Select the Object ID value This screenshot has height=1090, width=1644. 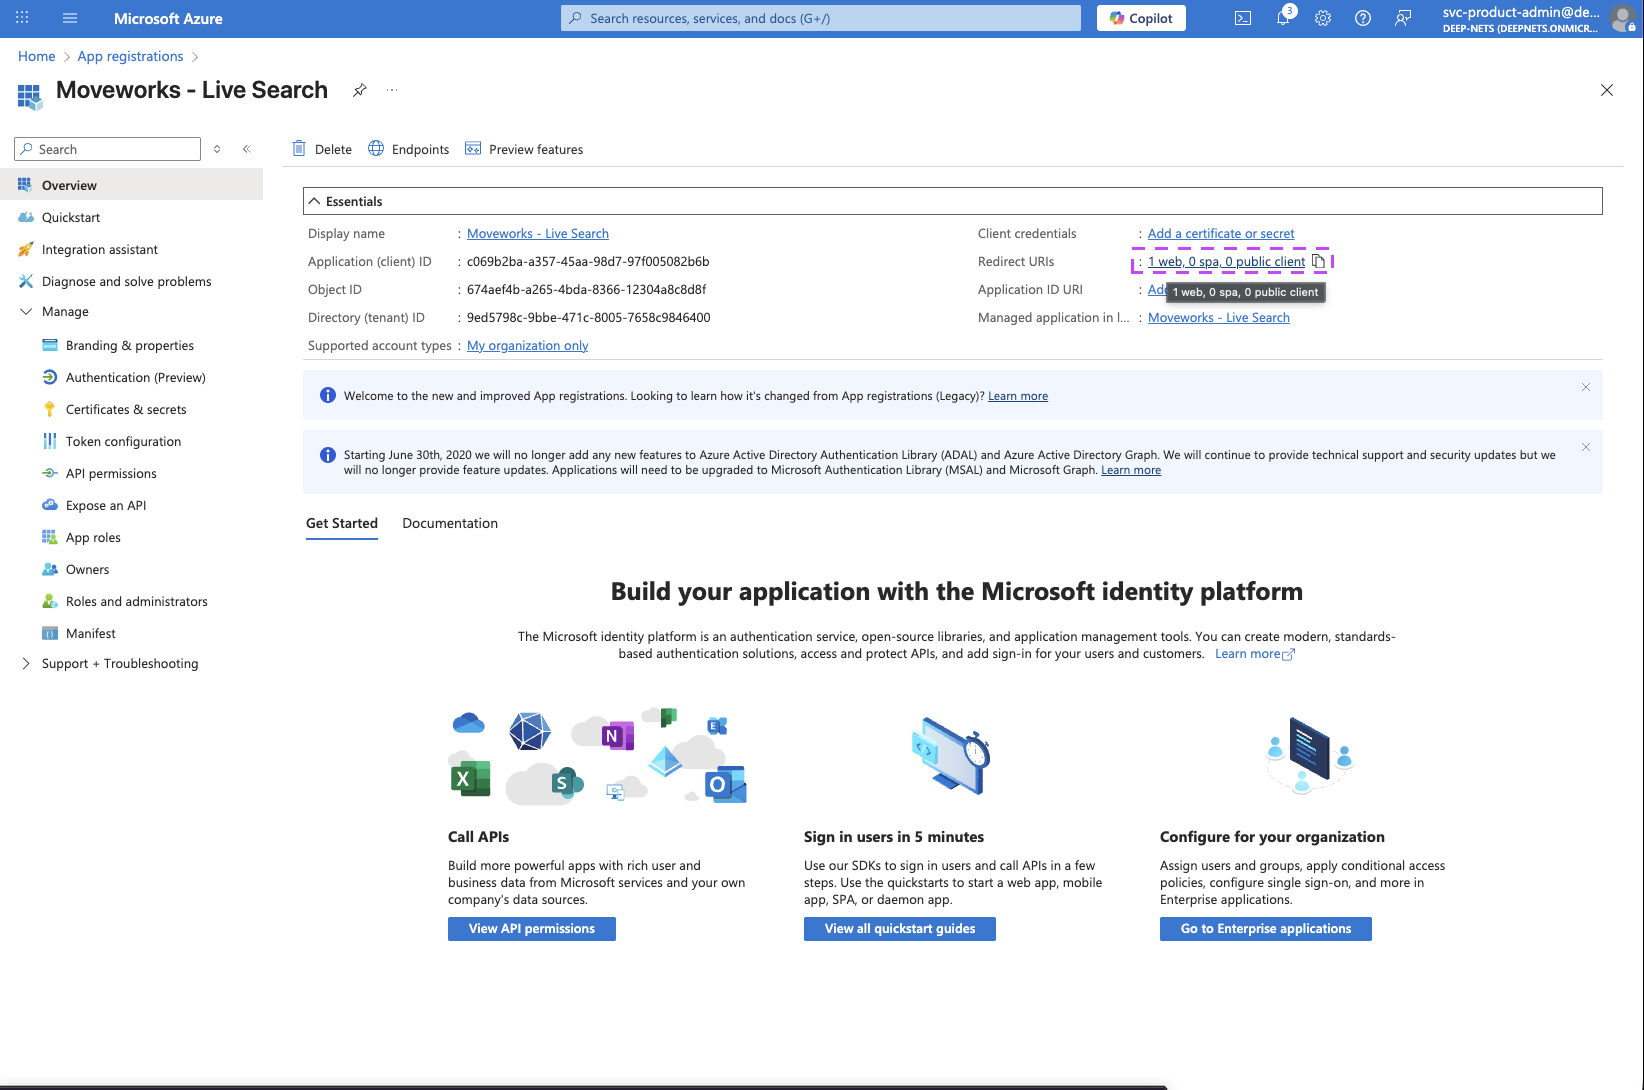coord(586,290)
